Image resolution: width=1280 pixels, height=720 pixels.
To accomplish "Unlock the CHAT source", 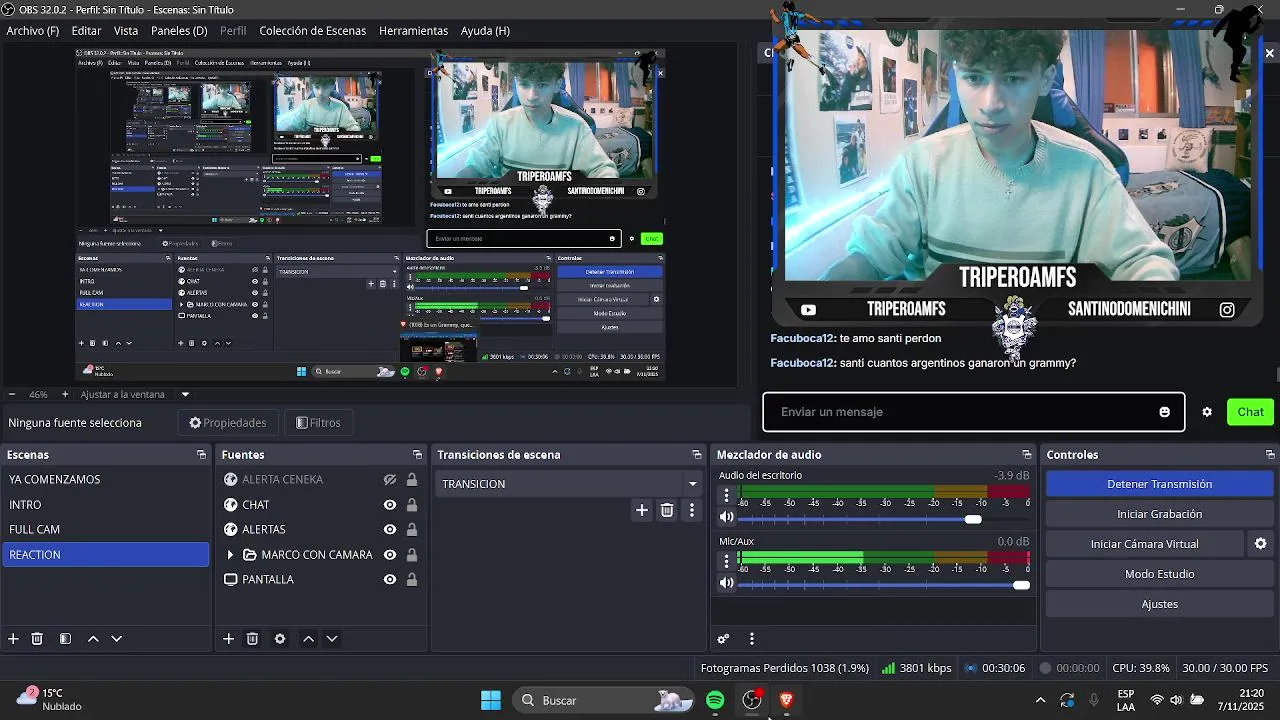I will pos(412,505).
